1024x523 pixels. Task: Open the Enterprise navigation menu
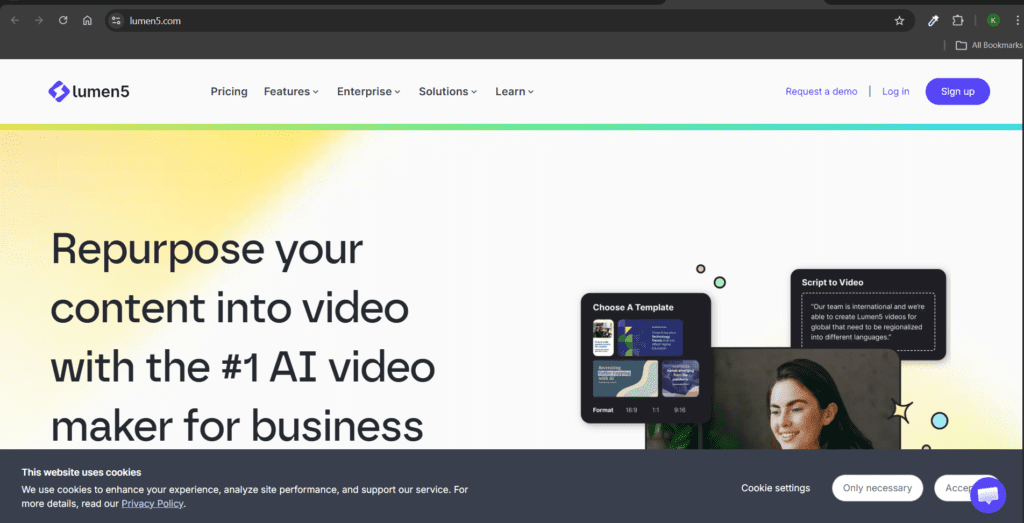368,92
